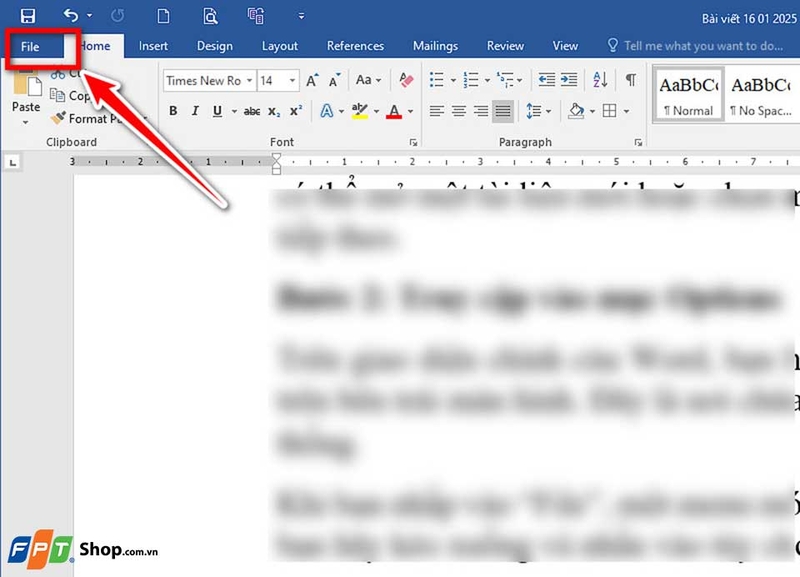
Task: Click the Shading paint bucket icon
Action: click(577, 111)
